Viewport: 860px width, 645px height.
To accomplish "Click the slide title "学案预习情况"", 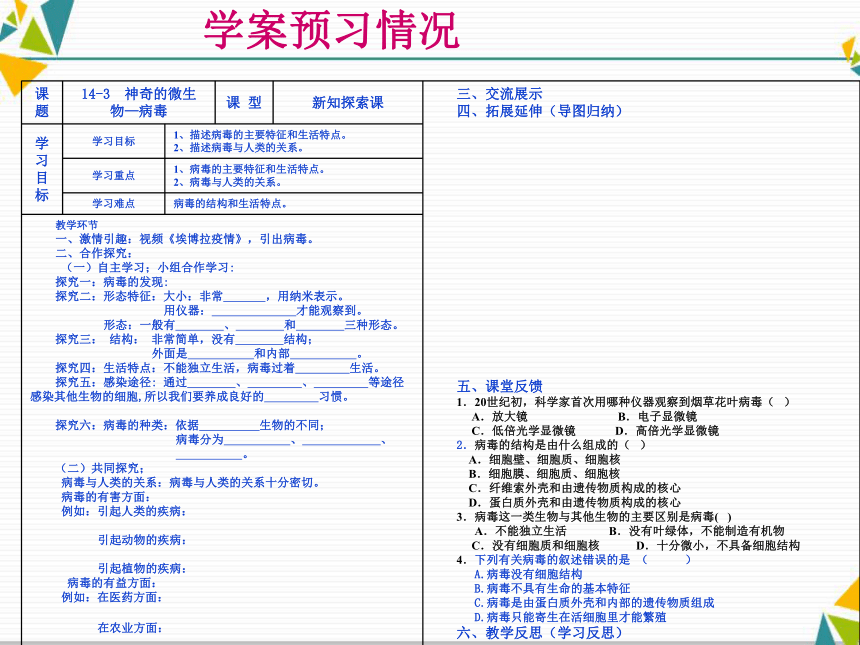I will (x=331, y=30).
